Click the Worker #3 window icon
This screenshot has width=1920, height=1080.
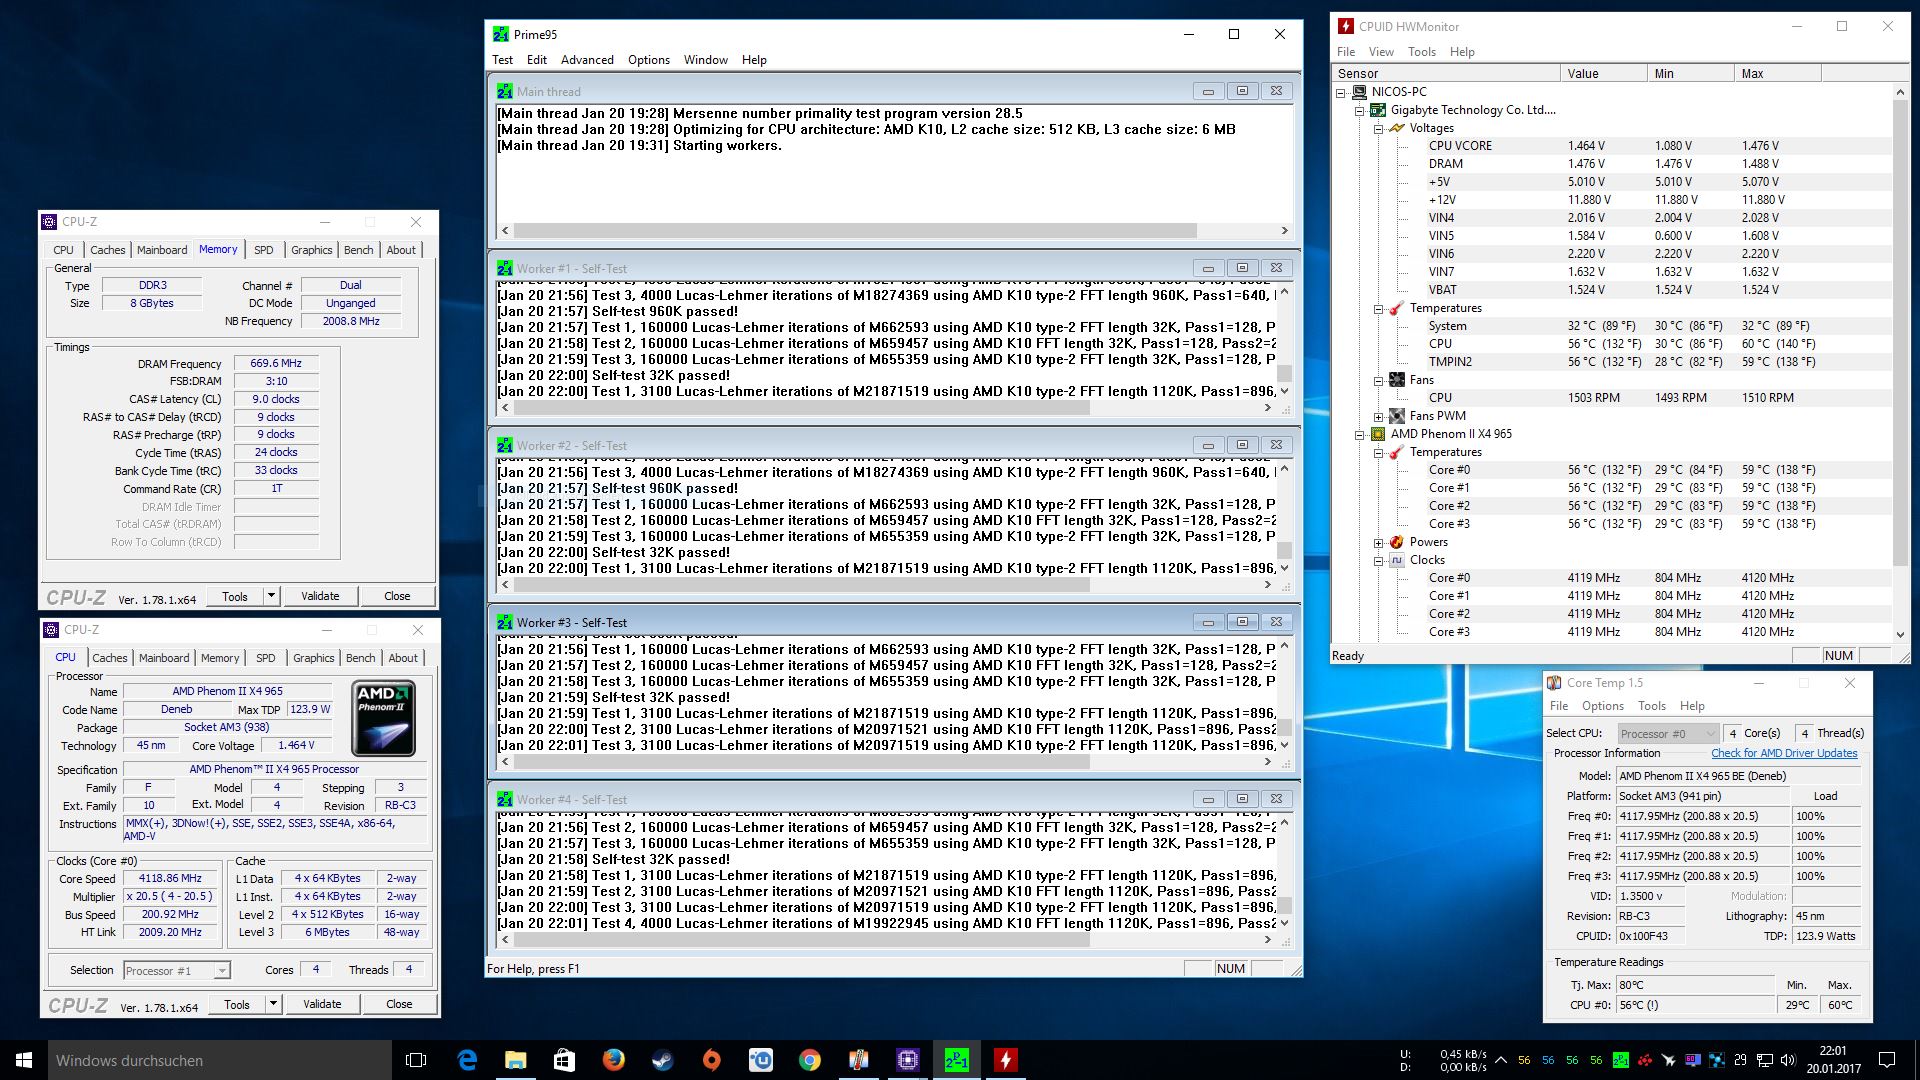tap(504, 622)
